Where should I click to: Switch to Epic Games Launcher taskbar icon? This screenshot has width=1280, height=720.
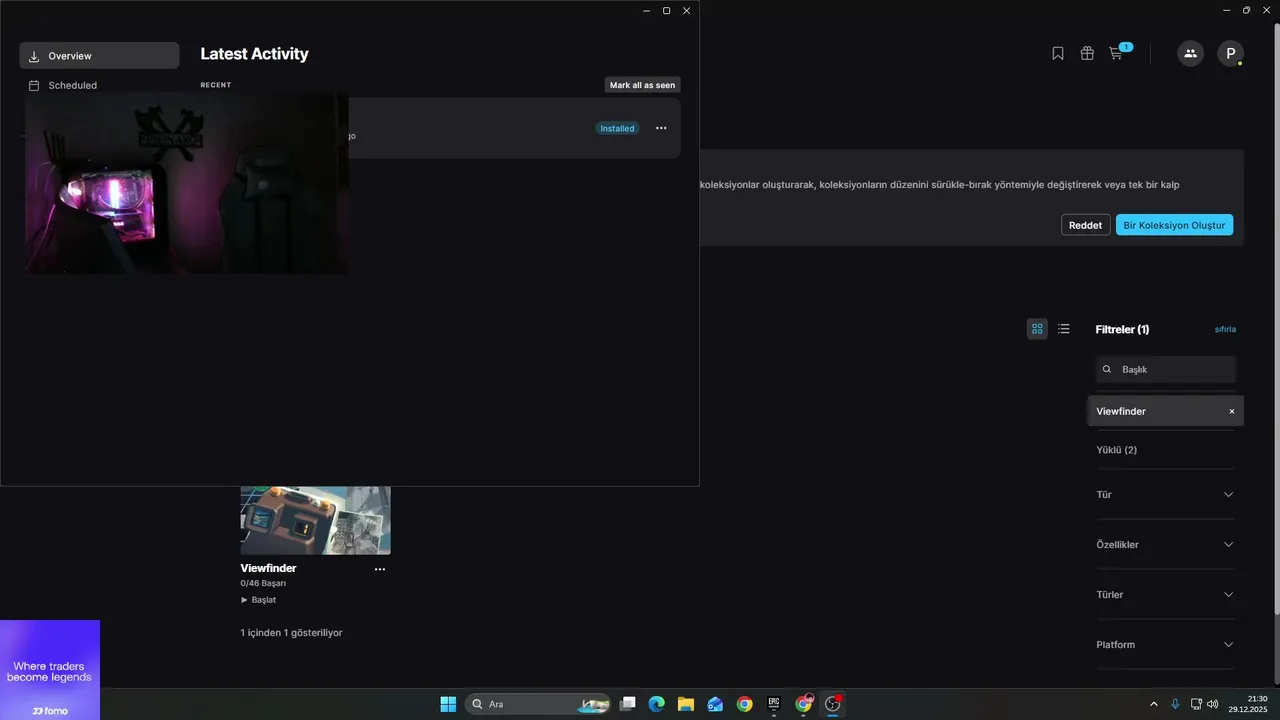point(774,704)
